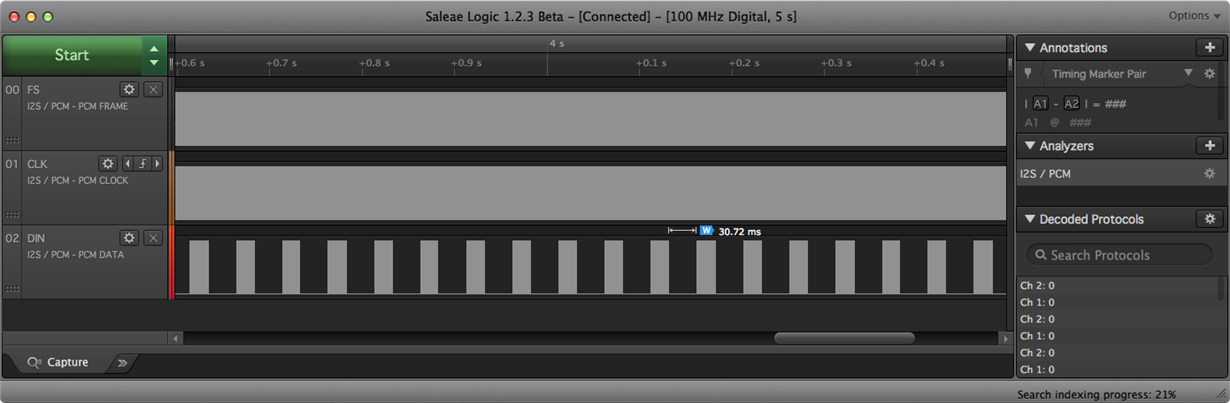This screenshot has height=403, width=1230.
Task: Start a new logic capture
Action: coord(72,55)
